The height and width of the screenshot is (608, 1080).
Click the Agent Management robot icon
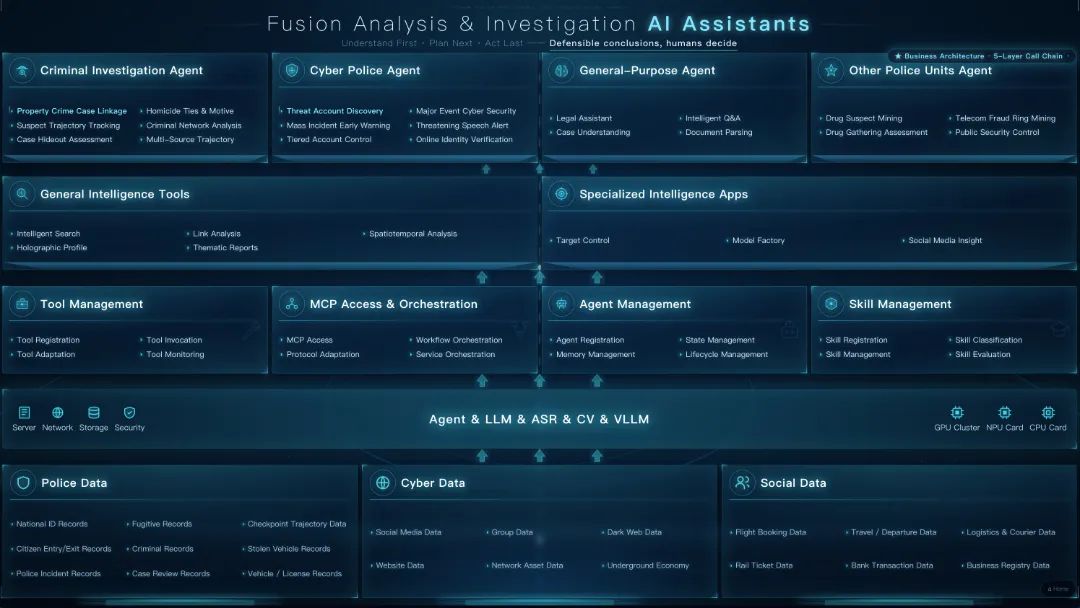tap(561, 304)
